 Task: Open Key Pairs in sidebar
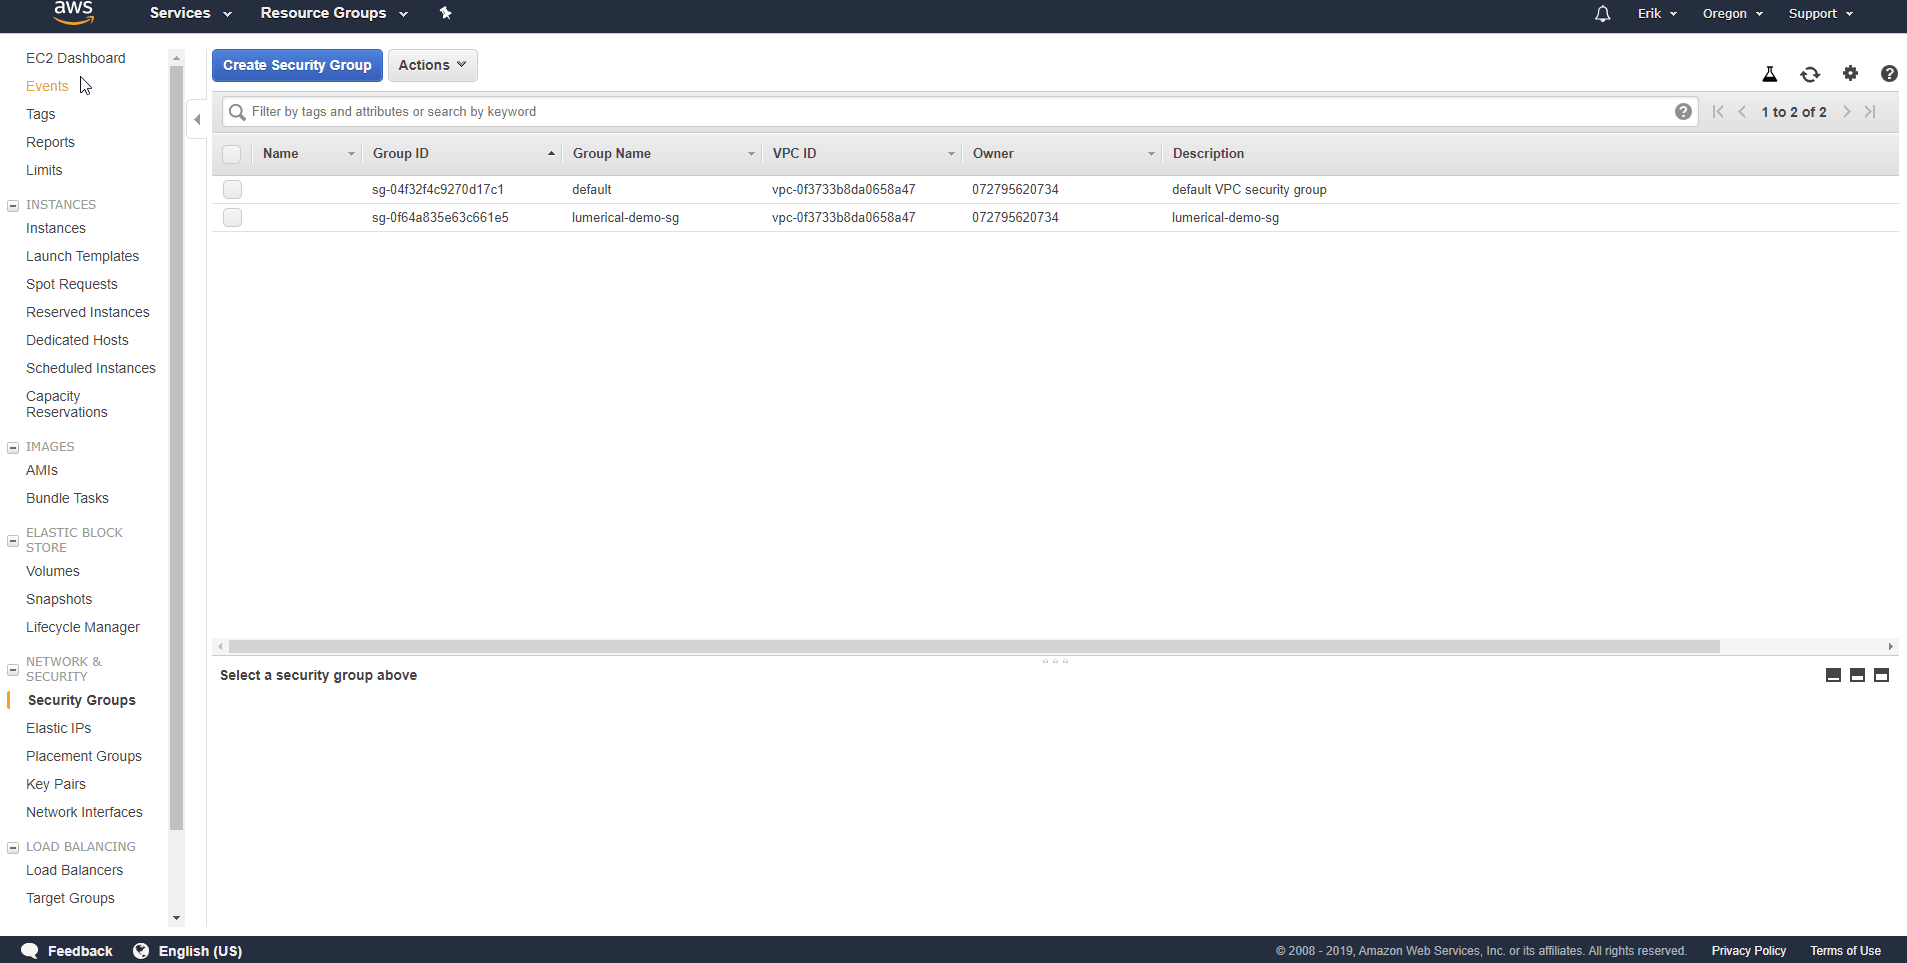(x=56, y=784)
